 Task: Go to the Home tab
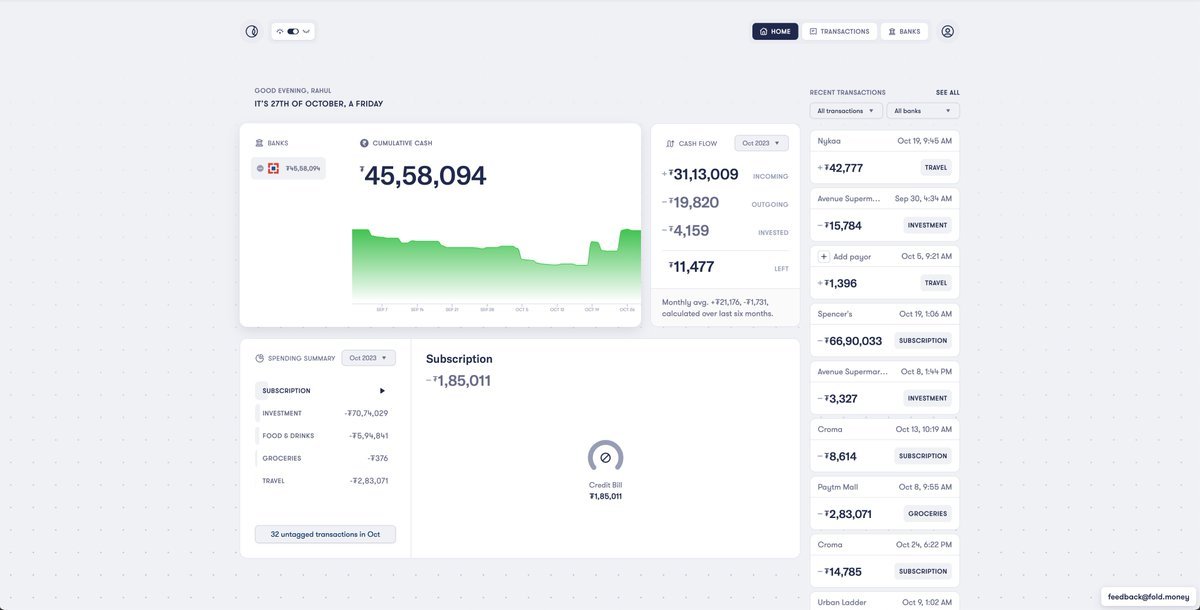click(x=775, y=31)
